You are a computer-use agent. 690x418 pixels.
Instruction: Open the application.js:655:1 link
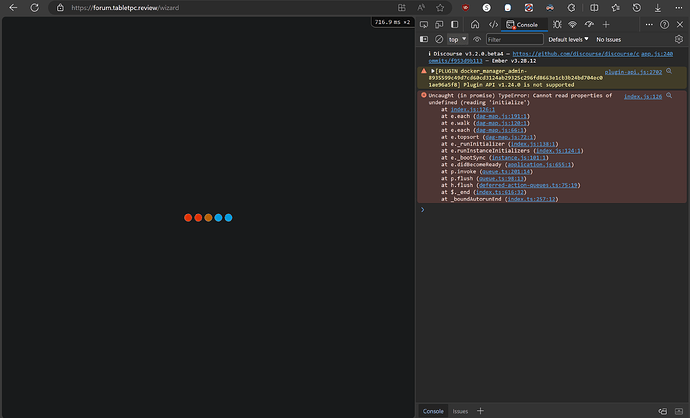539,165
